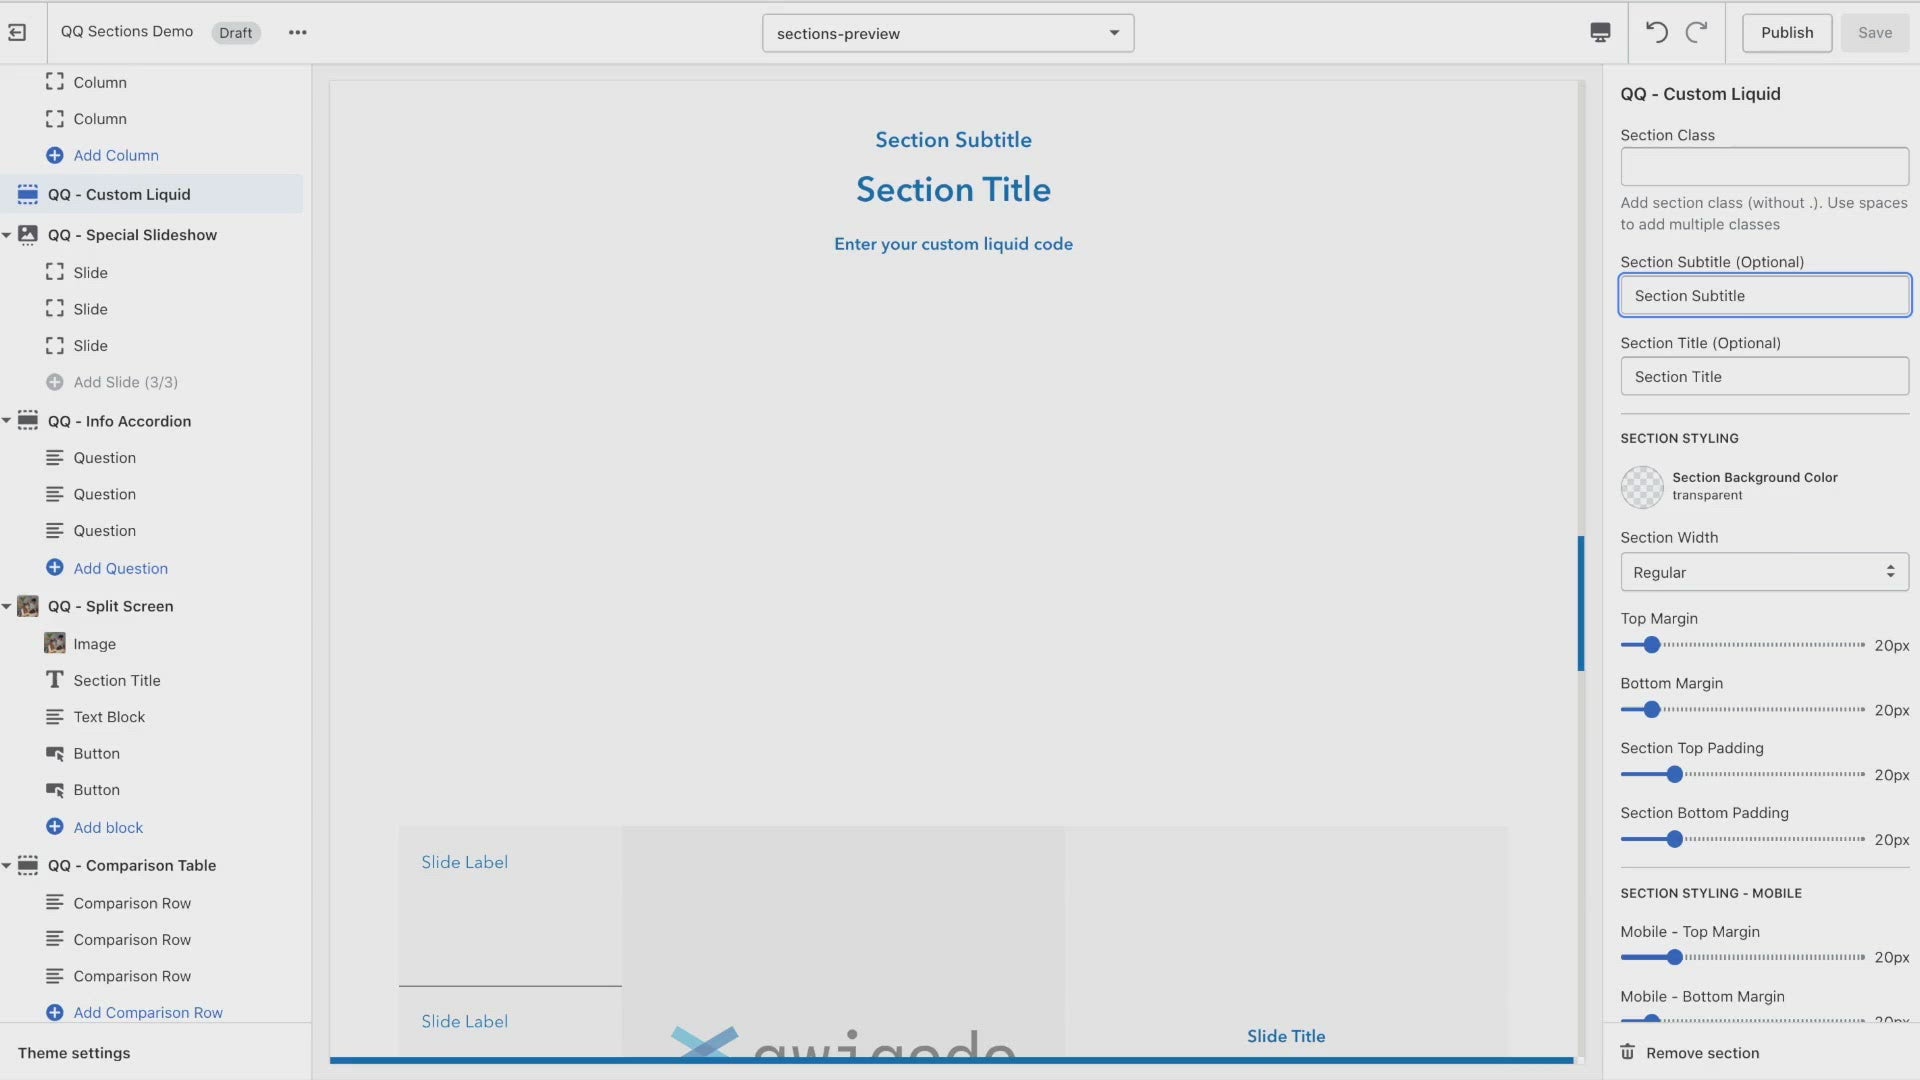The image size is (1920, 1080).
Task: Open Theme settings
Action: tap(73, 1052)
